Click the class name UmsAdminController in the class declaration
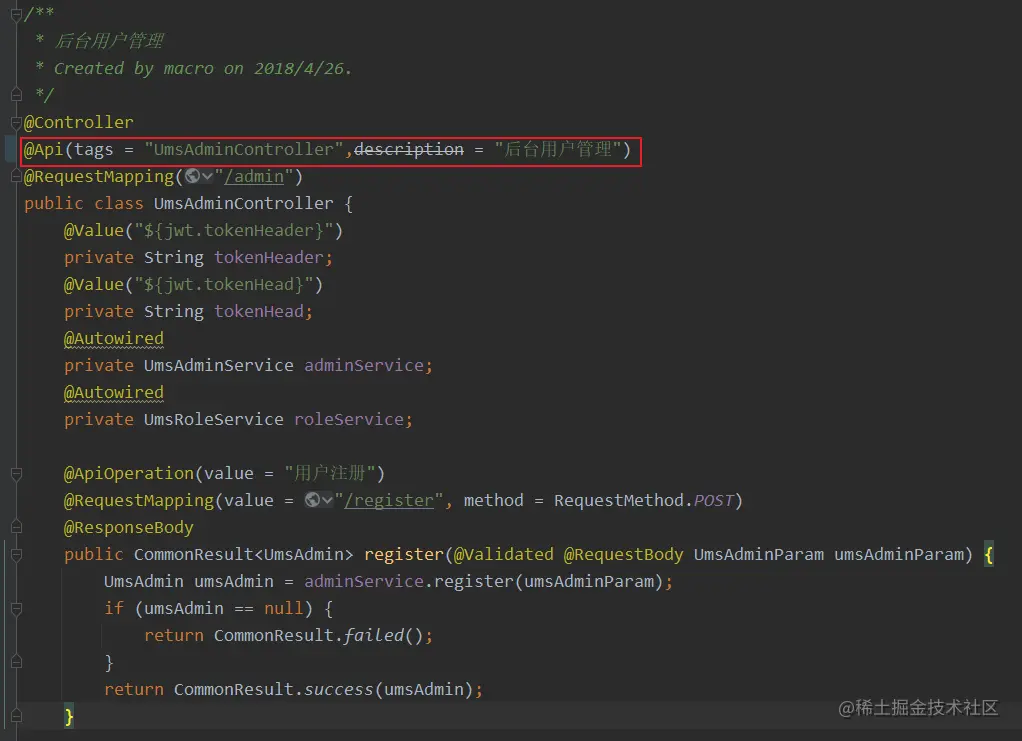The height and width of the screenshot is (741, 1022). [244, 203]
